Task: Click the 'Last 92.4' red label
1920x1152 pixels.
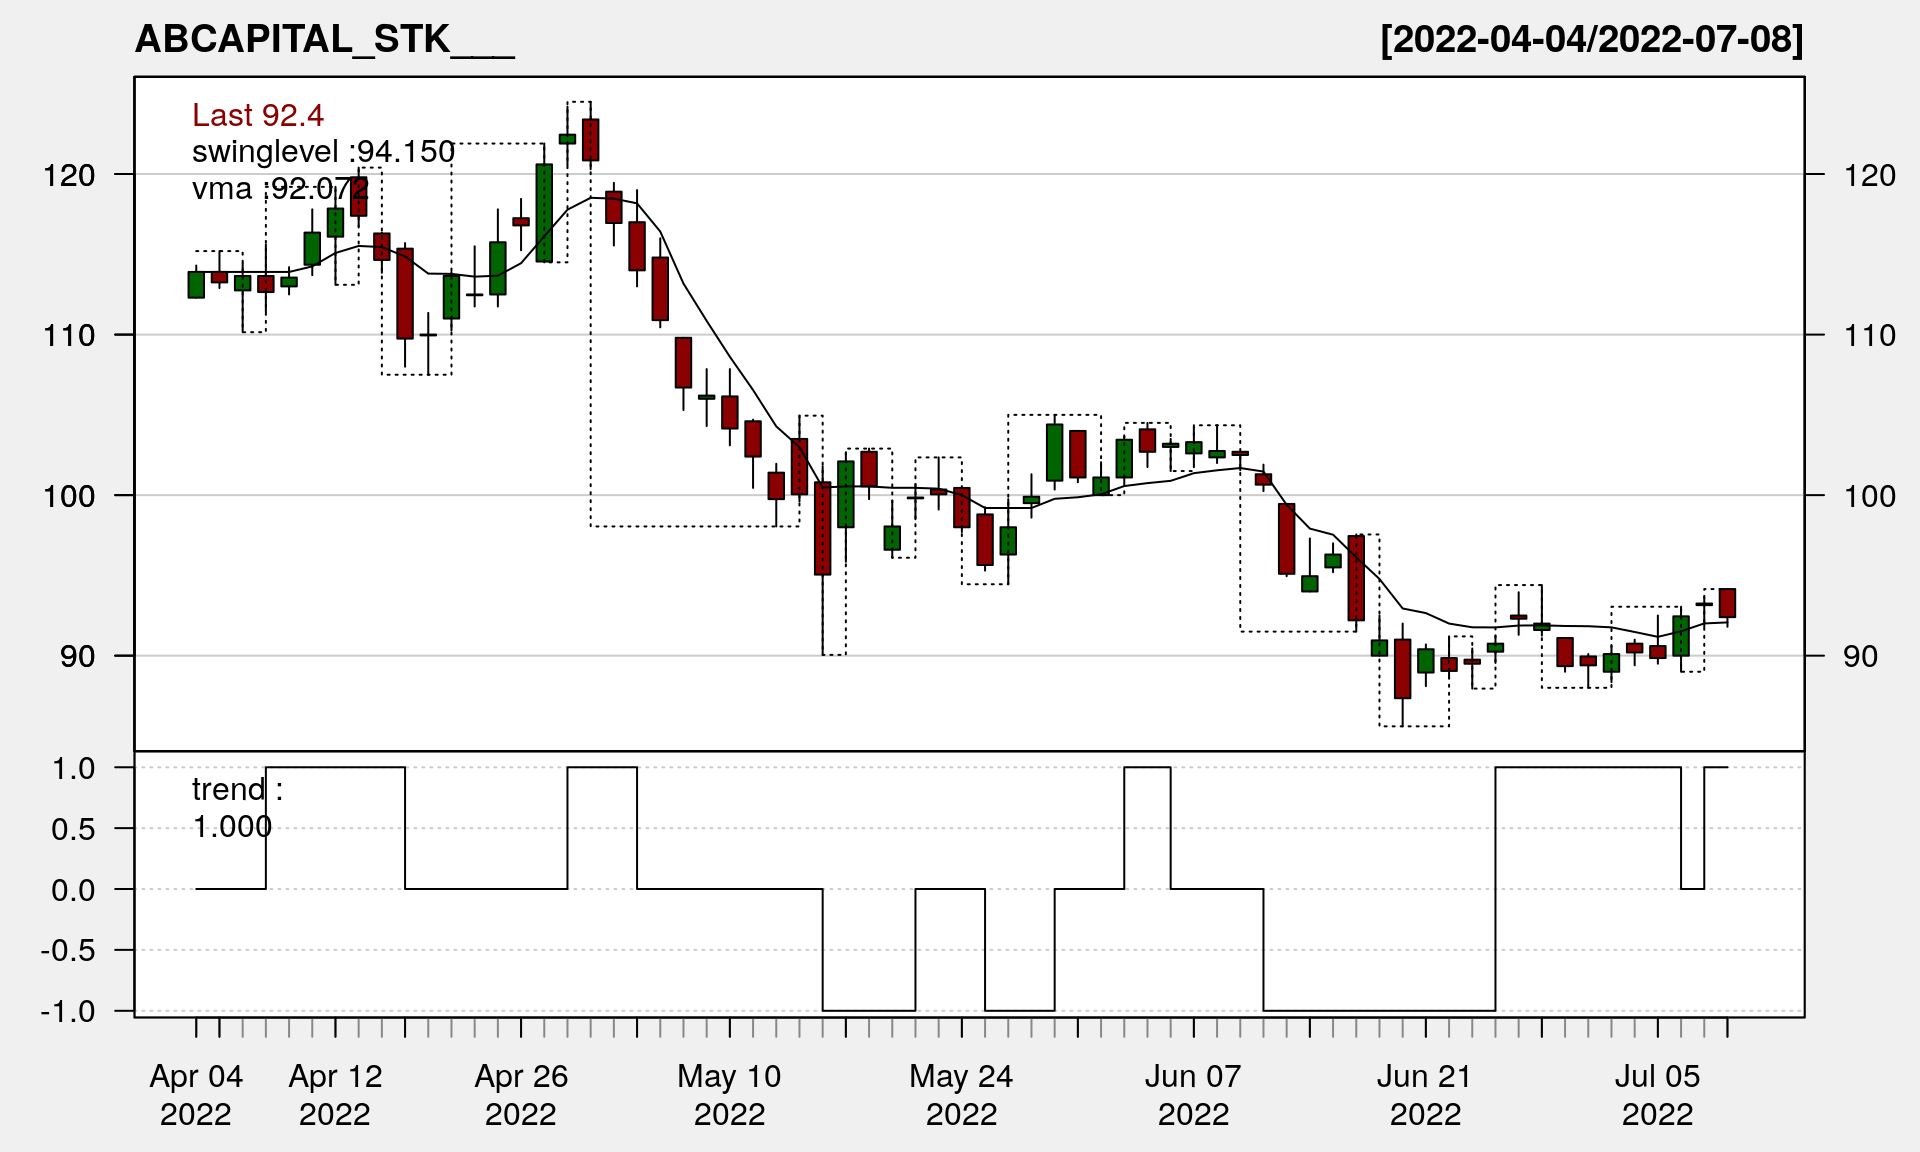Action: click(258, 116)
